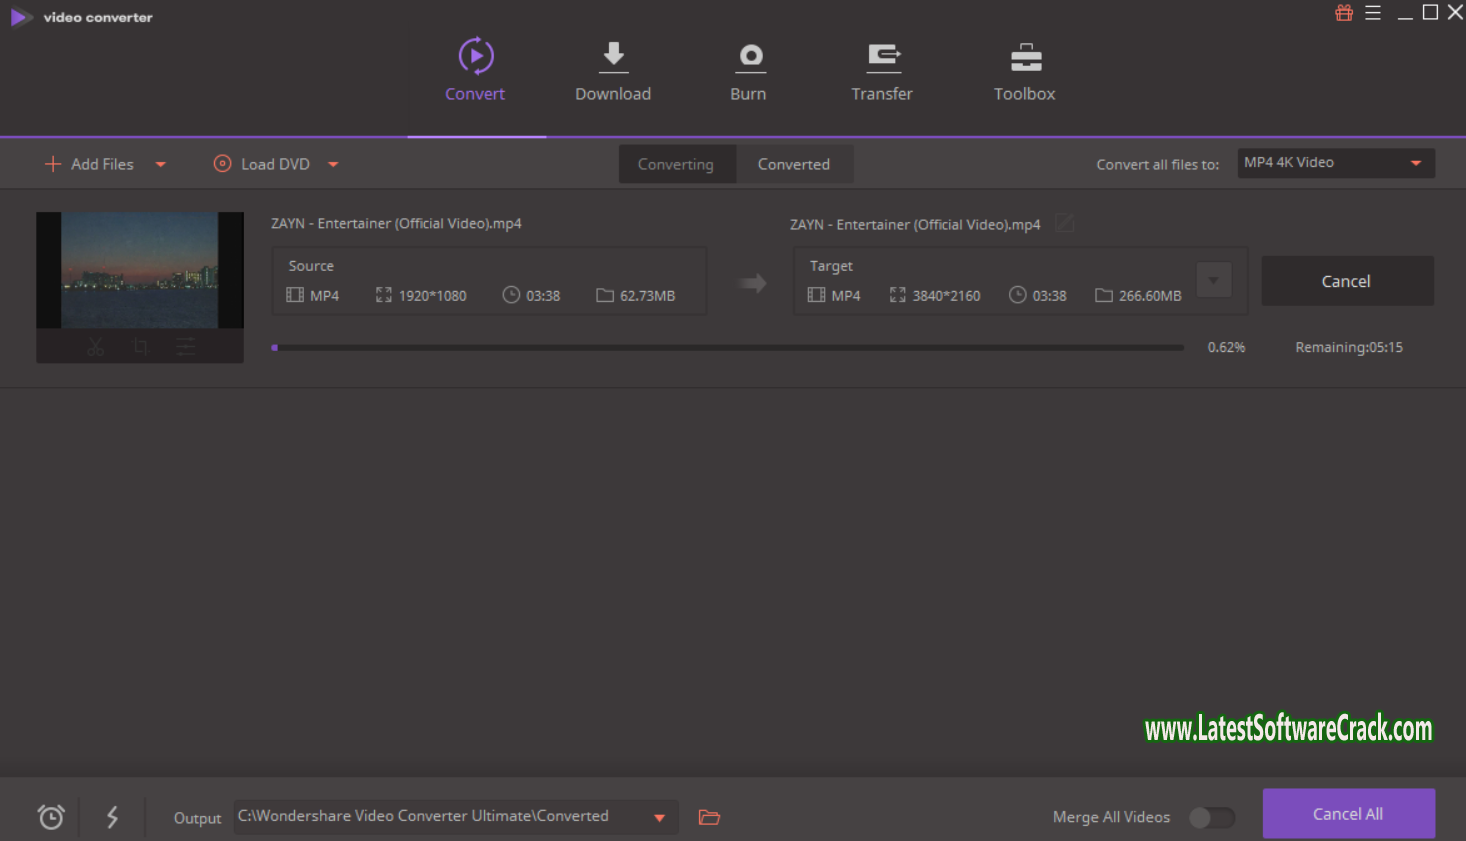Viewport: 1466px width, 841px height.
Task: Open the gift promotion icon
Action: pyautogui.click(x=1343, y=13)
